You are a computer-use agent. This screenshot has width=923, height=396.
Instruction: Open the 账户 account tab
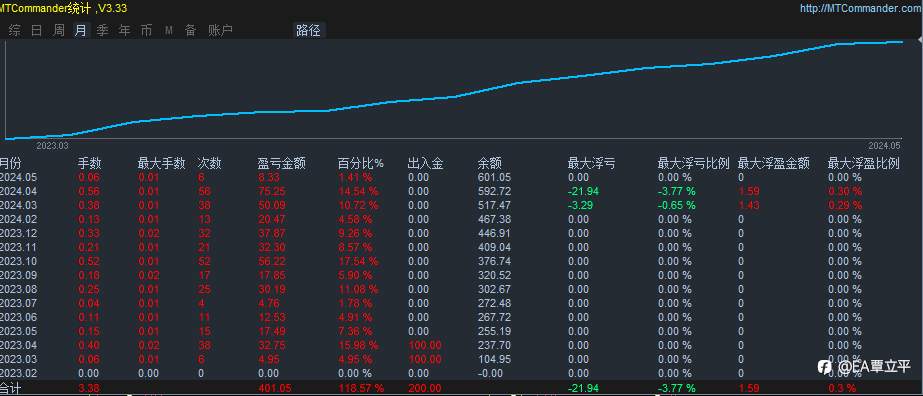click(221, 31)
